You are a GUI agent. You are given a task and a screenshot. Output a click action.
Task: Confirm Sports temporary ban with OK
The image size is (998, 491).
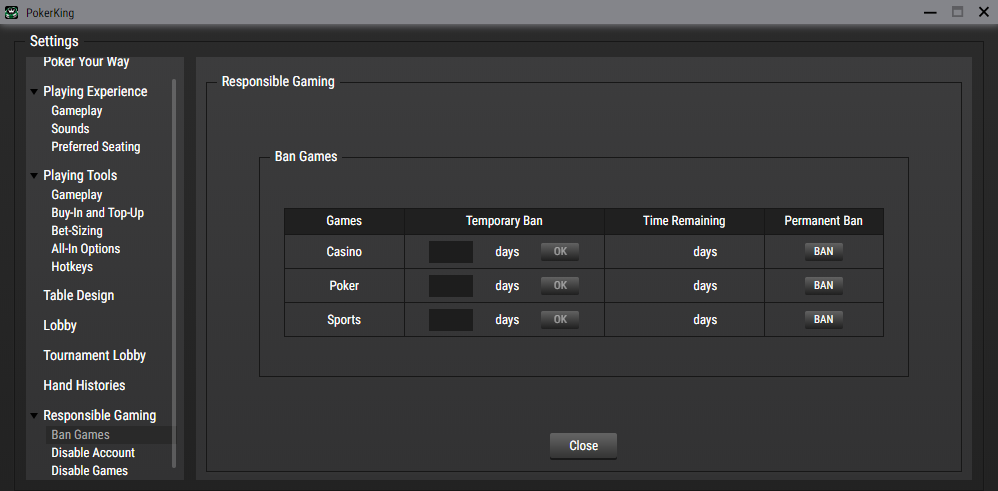point(560,320)
